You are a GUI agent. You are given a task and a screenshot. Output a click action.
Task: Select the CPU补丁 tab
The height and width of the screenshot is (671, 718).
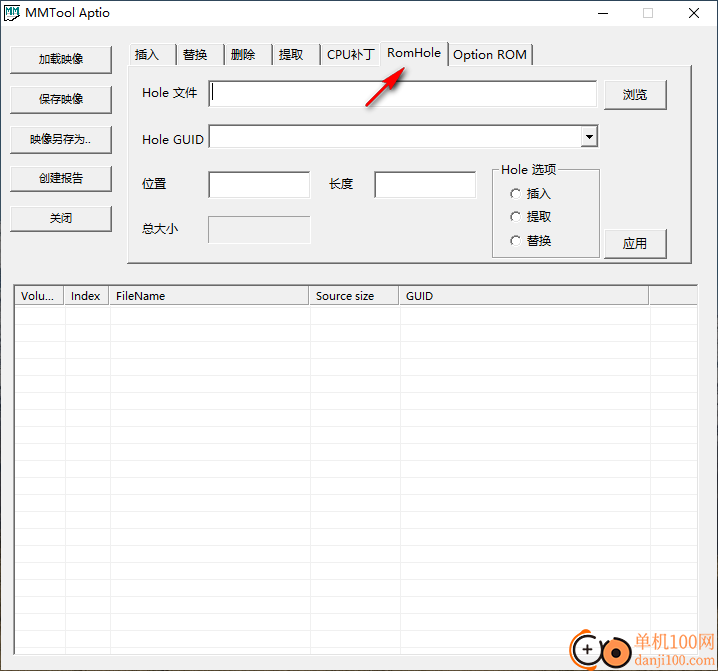(x=350, y=55)
